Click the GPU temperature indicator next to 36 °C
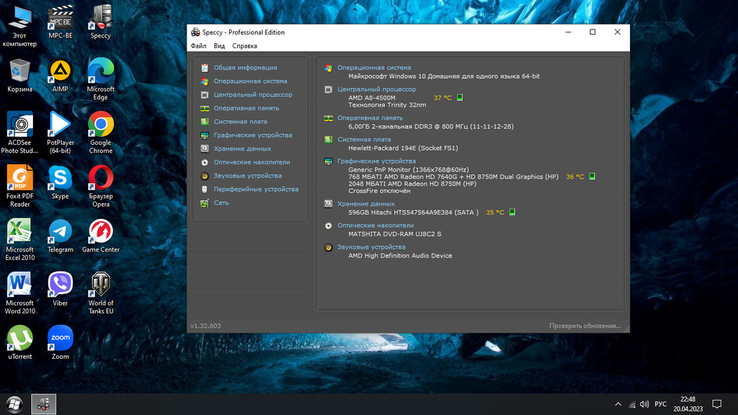 click(x=592, y=176)
